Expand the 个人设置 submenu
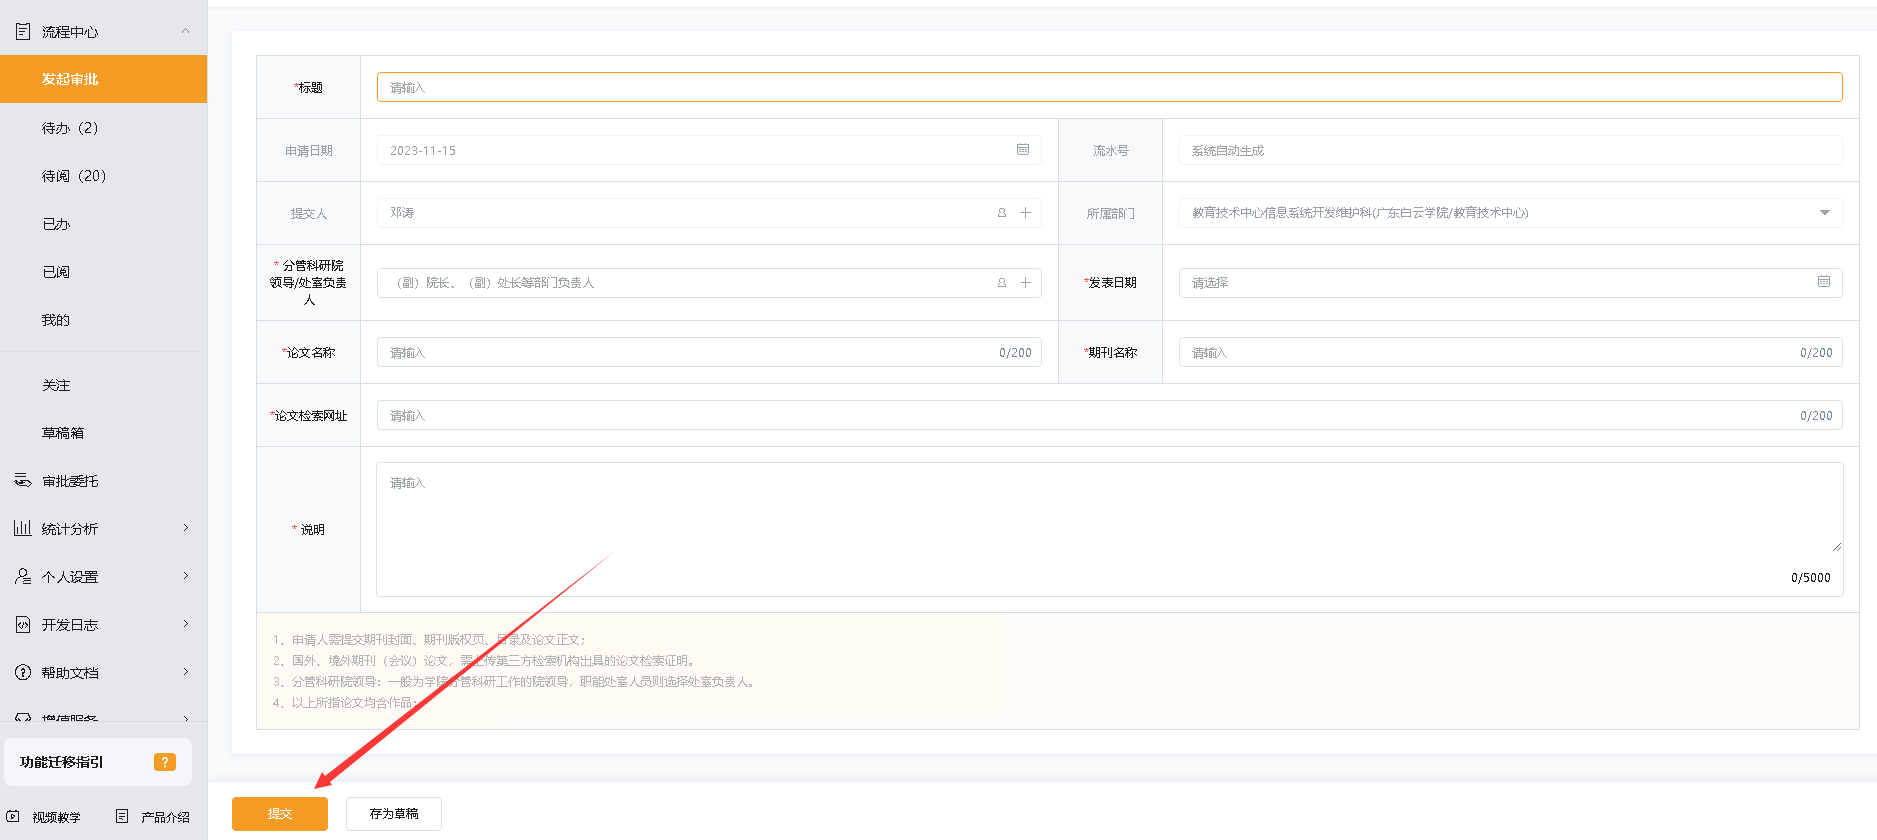The image size is (1877, 840). tap(185, 576)
